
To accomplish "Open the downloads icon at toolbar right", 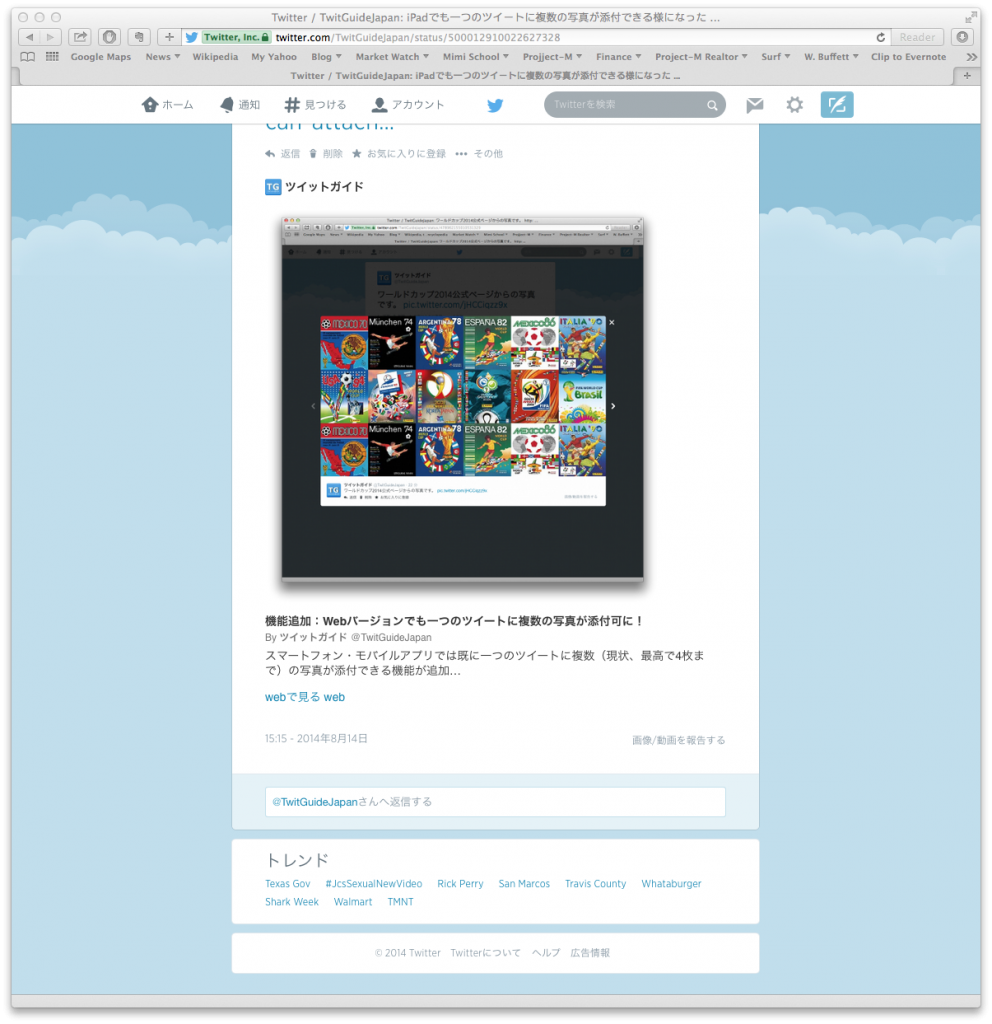I will tap(962, 37).
